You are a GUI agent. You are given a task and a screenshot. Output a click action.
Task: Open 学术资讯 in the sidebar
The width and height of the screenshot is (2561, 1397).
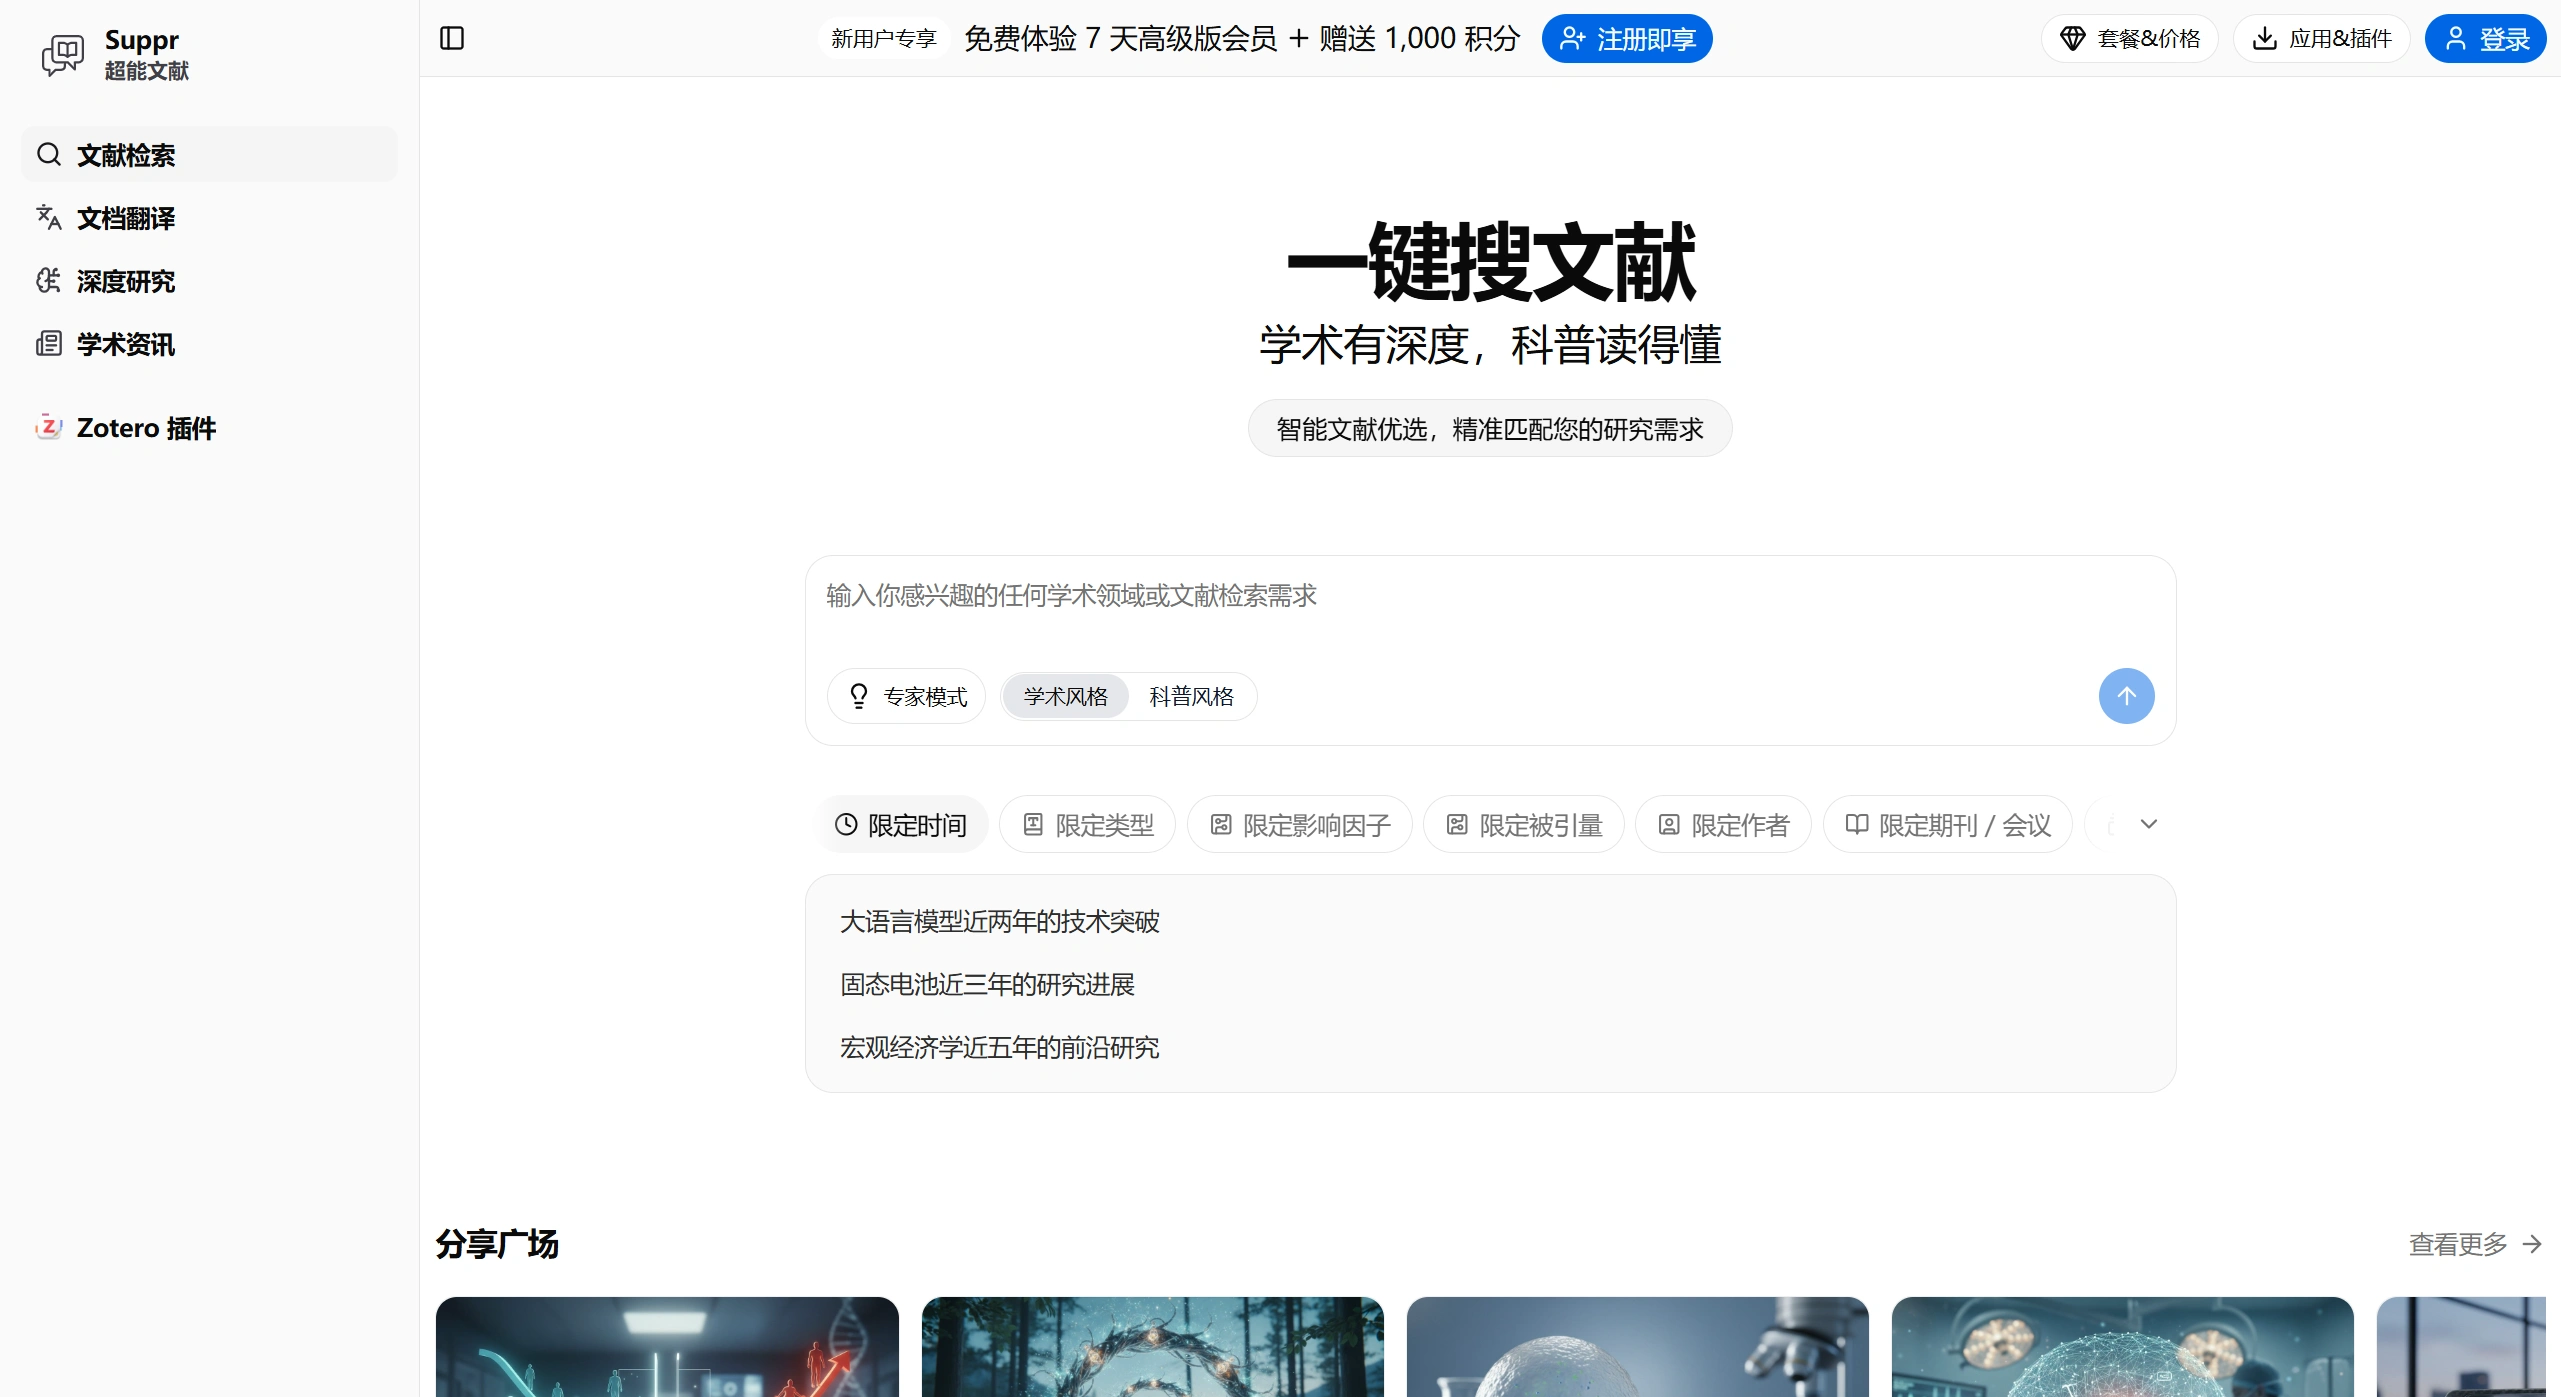tap(209, 344)
